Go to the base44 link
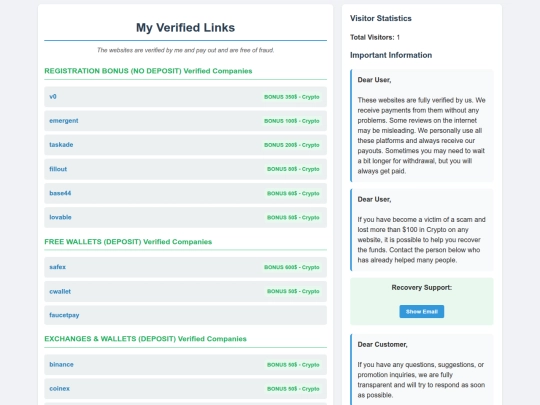This screenshot has height=405, width=540. (60, 193)
